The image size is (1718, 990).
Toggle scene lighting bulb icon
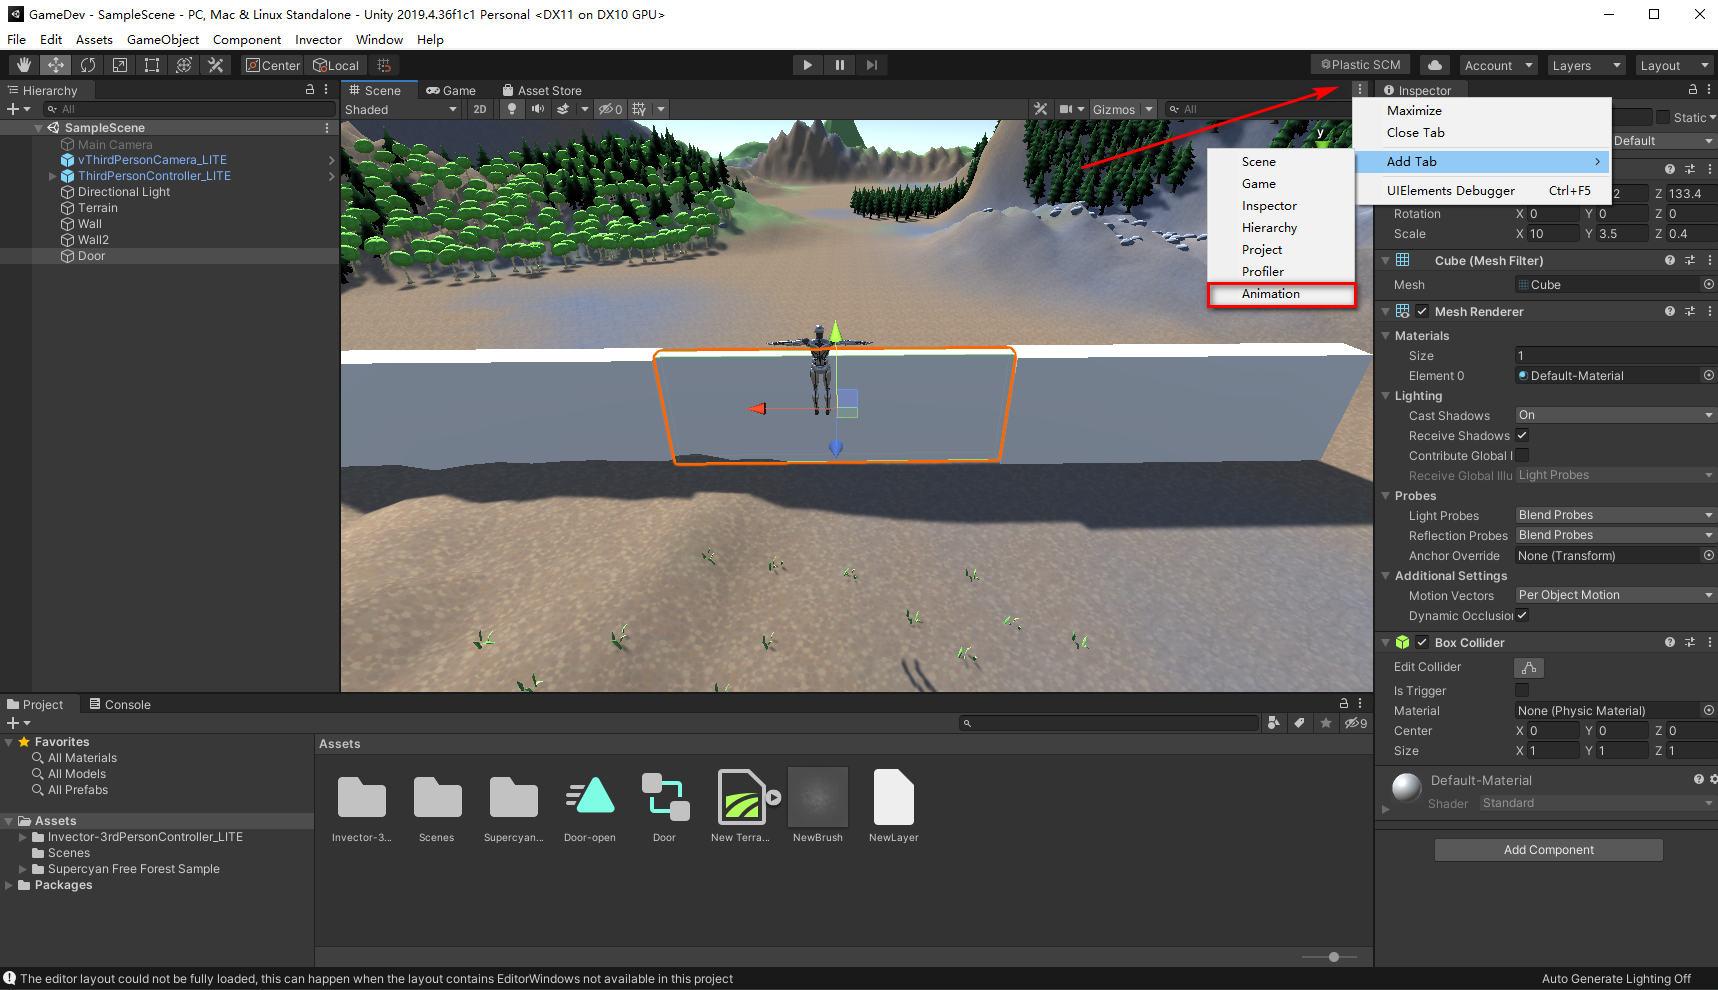click(x=512, y=109)
